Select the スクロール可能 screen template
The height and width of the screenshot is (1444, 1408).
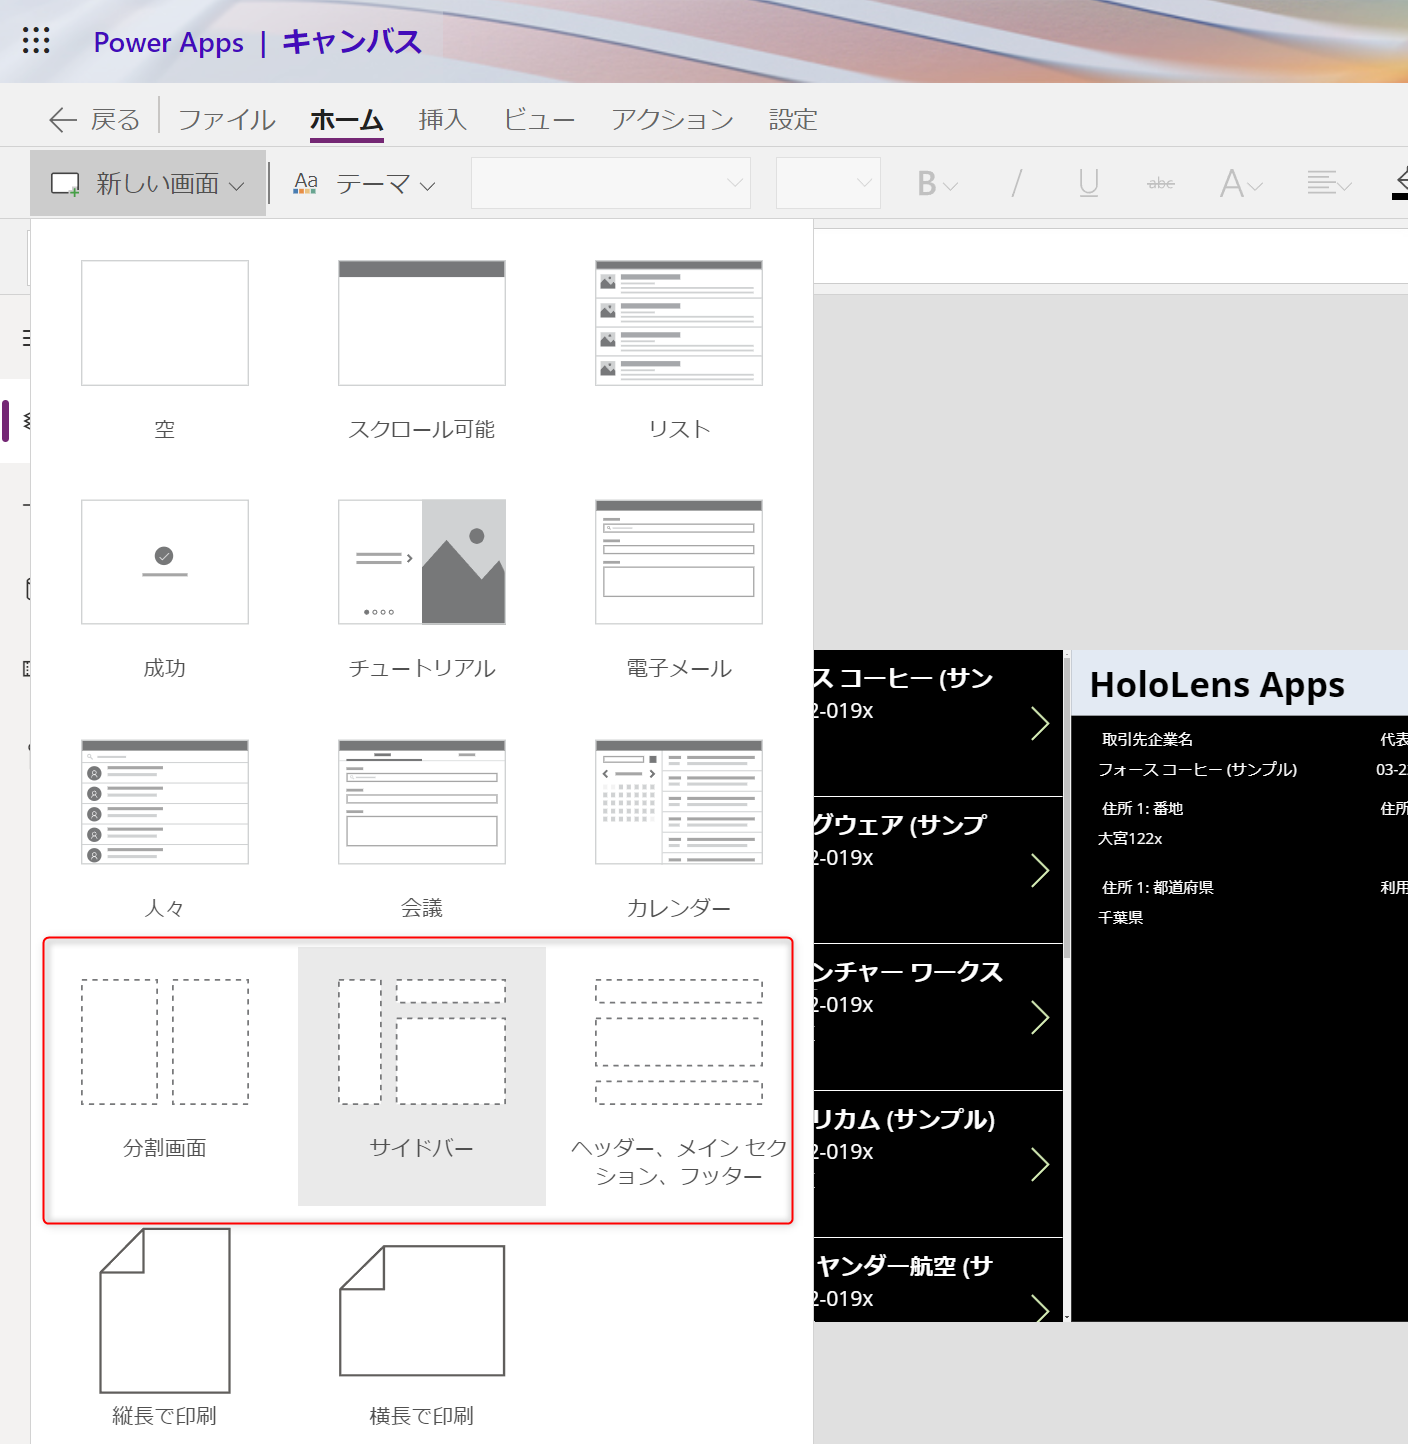click(422, 349)
